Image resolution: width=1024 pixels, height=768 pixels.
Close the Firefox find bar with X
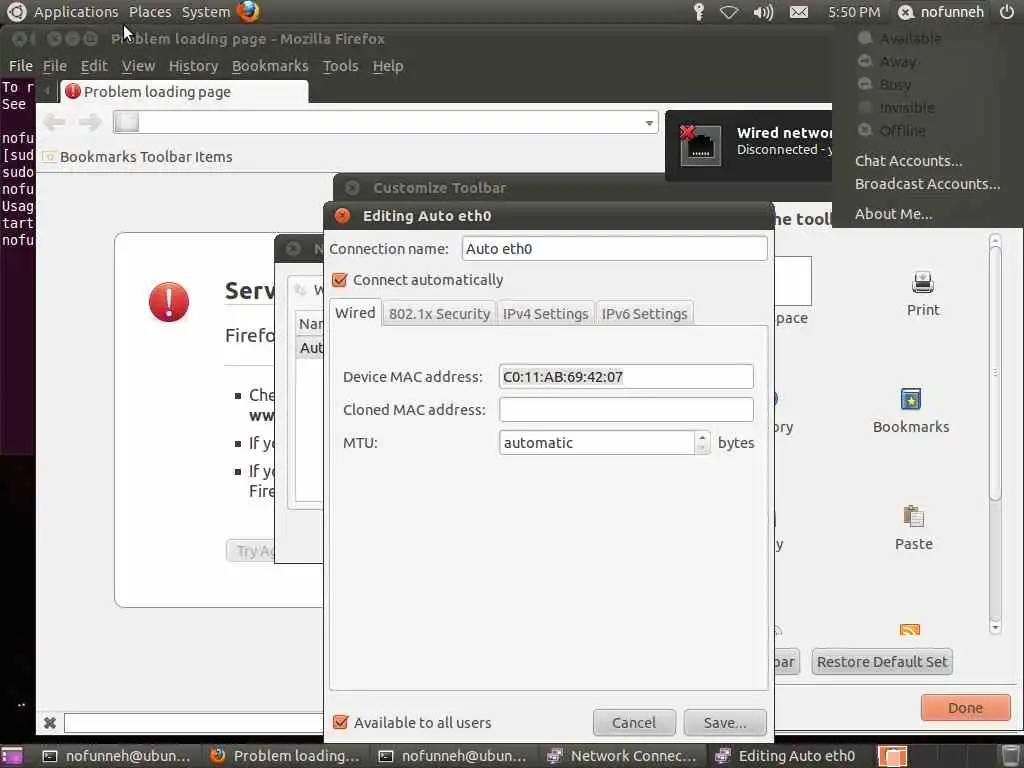point(50,722)
